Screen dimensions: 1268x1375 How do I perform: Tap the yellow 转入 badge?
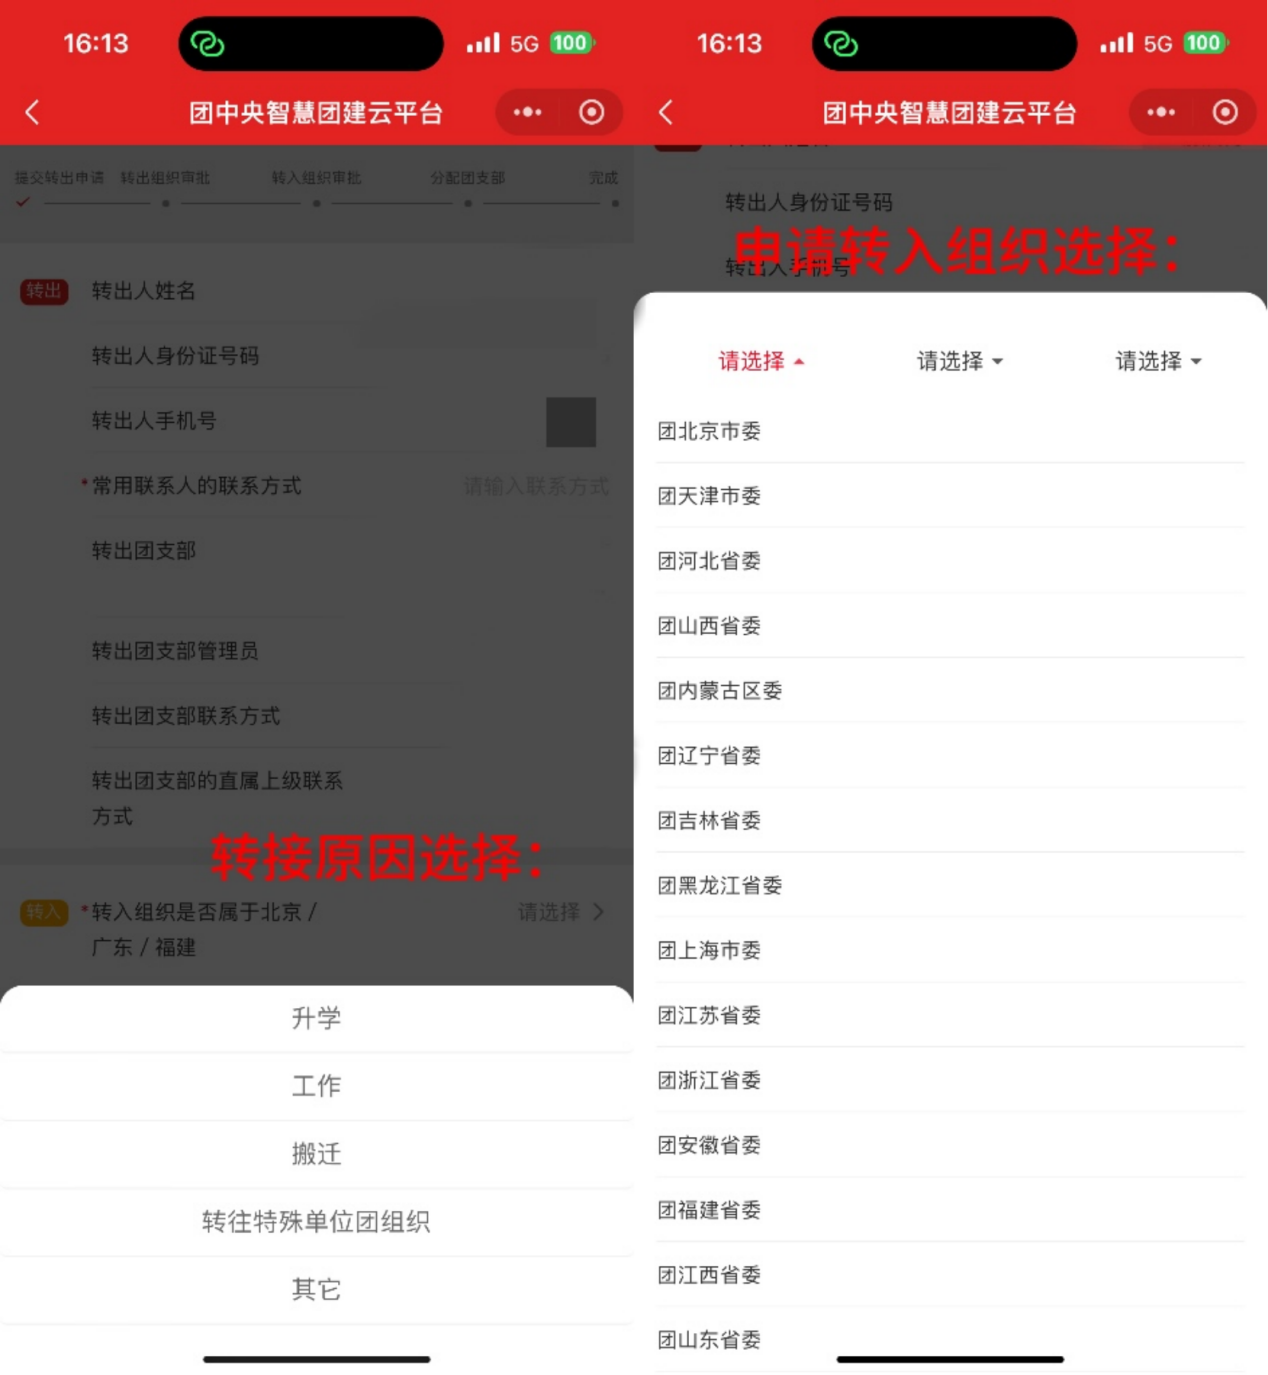point(44,912)
